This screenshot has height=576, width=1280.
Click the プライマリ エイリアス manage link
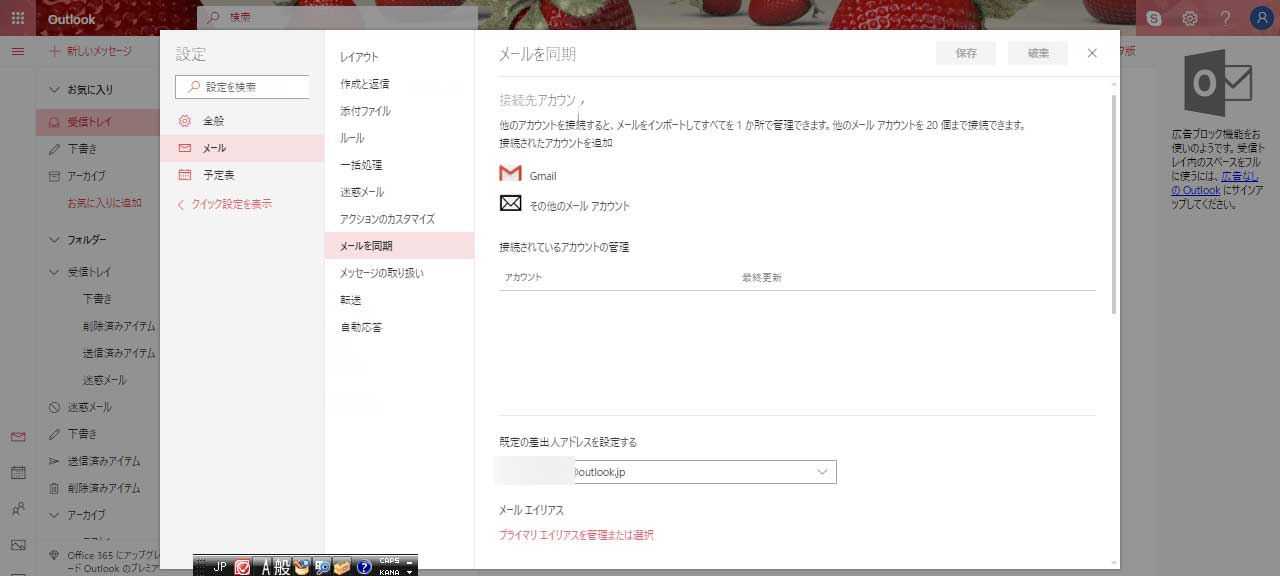click(576, 535)
